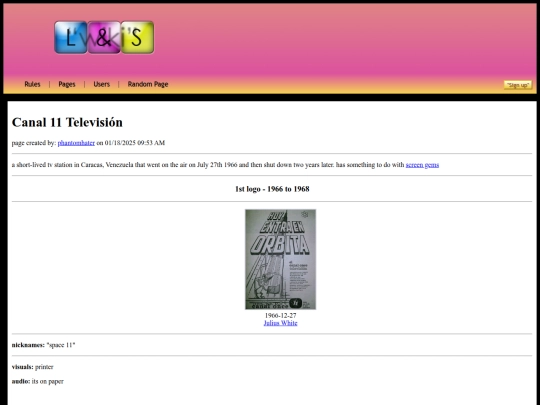Open the Julius White link
The height and width of the screenshot is (405, 540).
pyautogui.click(x=280, y=323)
